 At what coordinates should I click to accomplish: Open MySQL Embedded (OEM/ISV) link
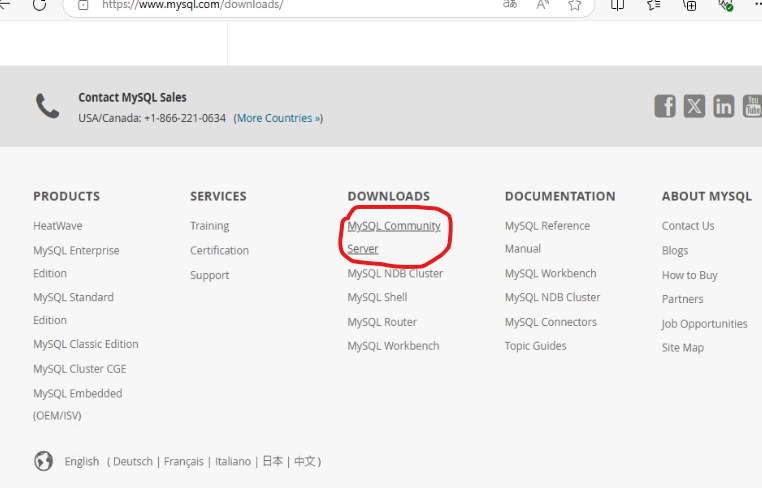pyautogui.click(x=78, y=404)
